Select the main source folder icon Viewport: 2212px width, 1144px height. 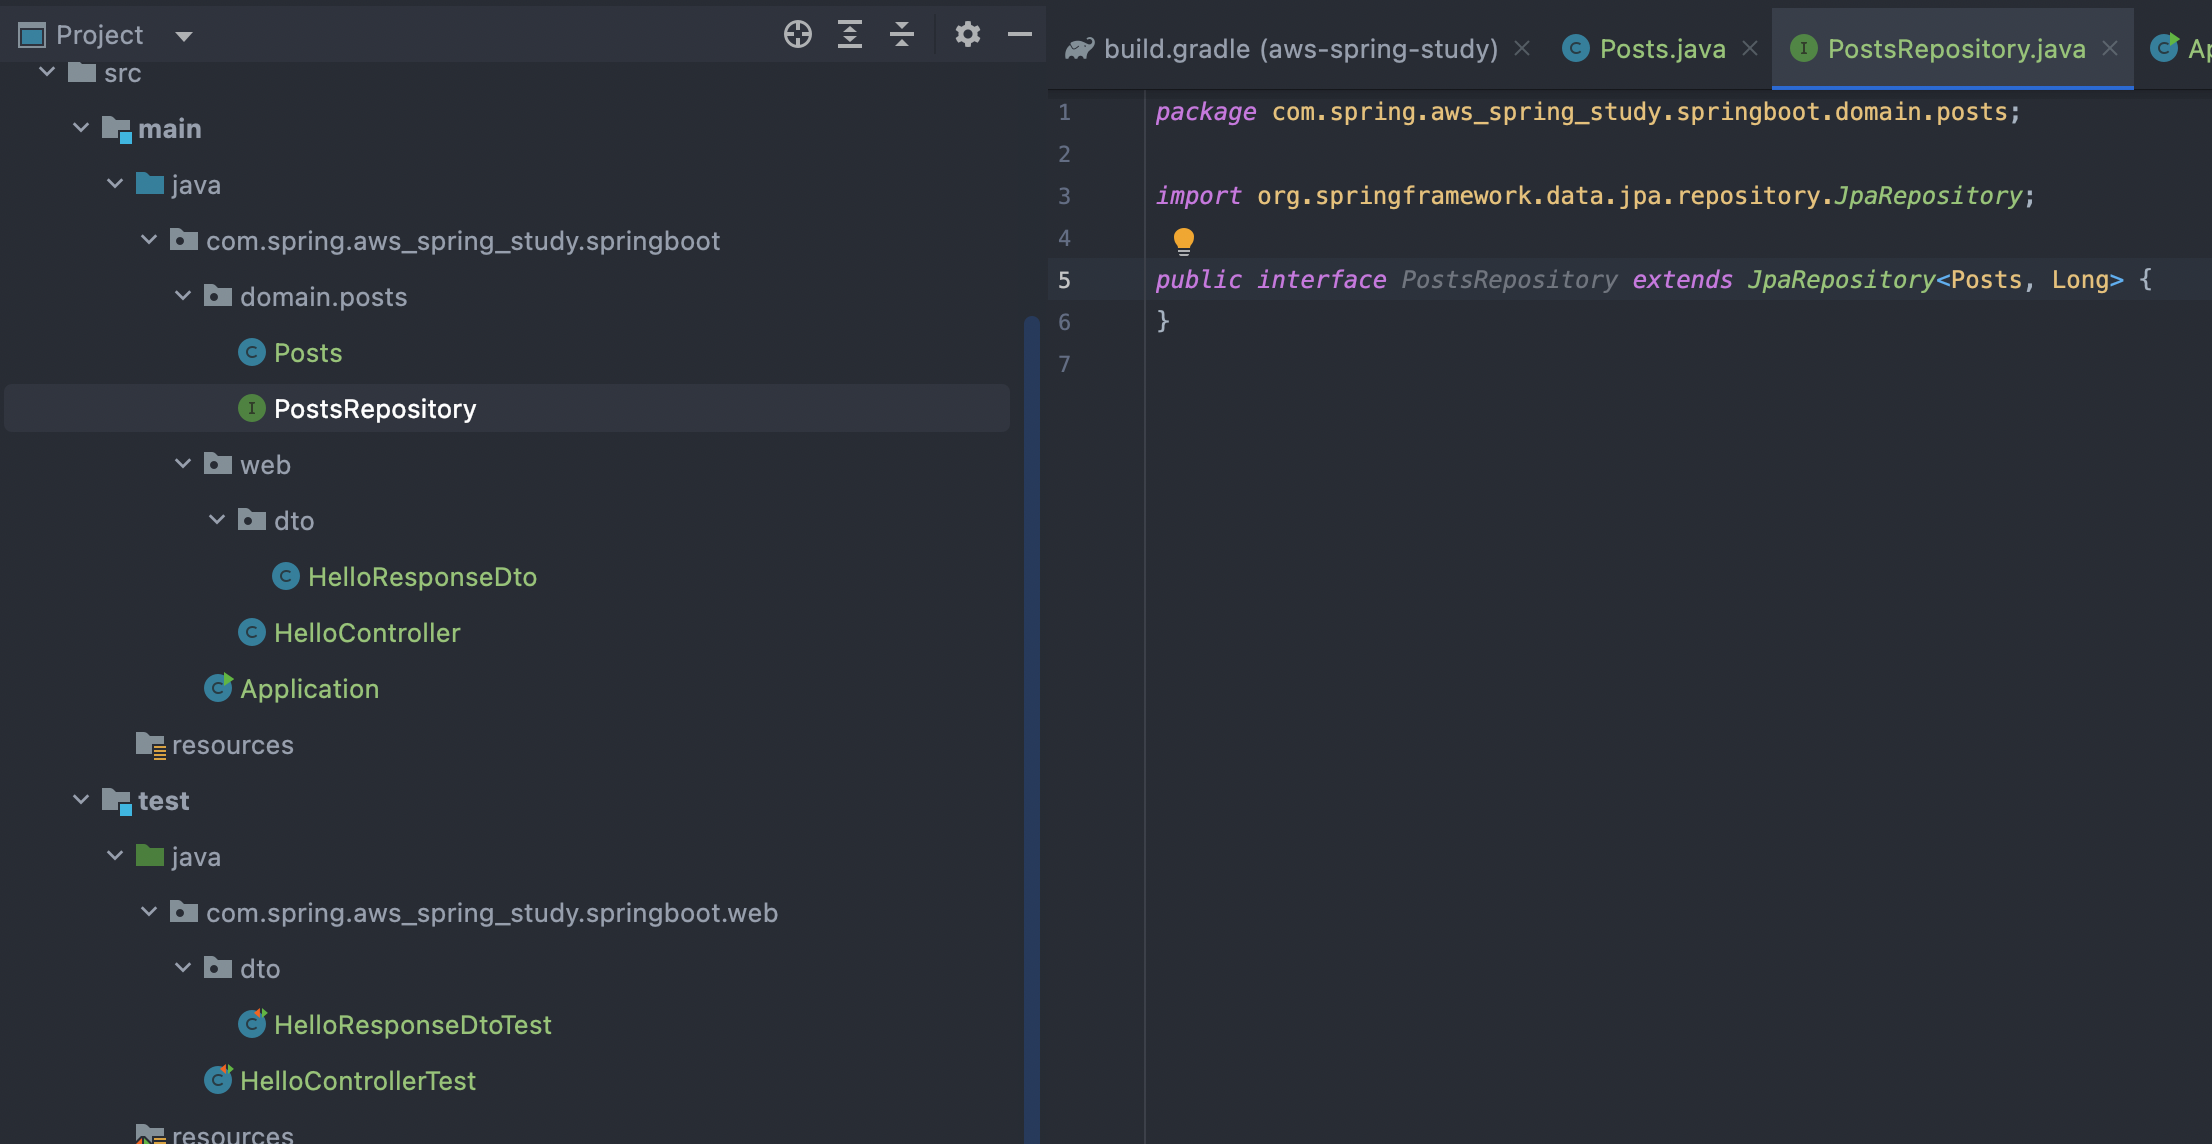(117, 129)
